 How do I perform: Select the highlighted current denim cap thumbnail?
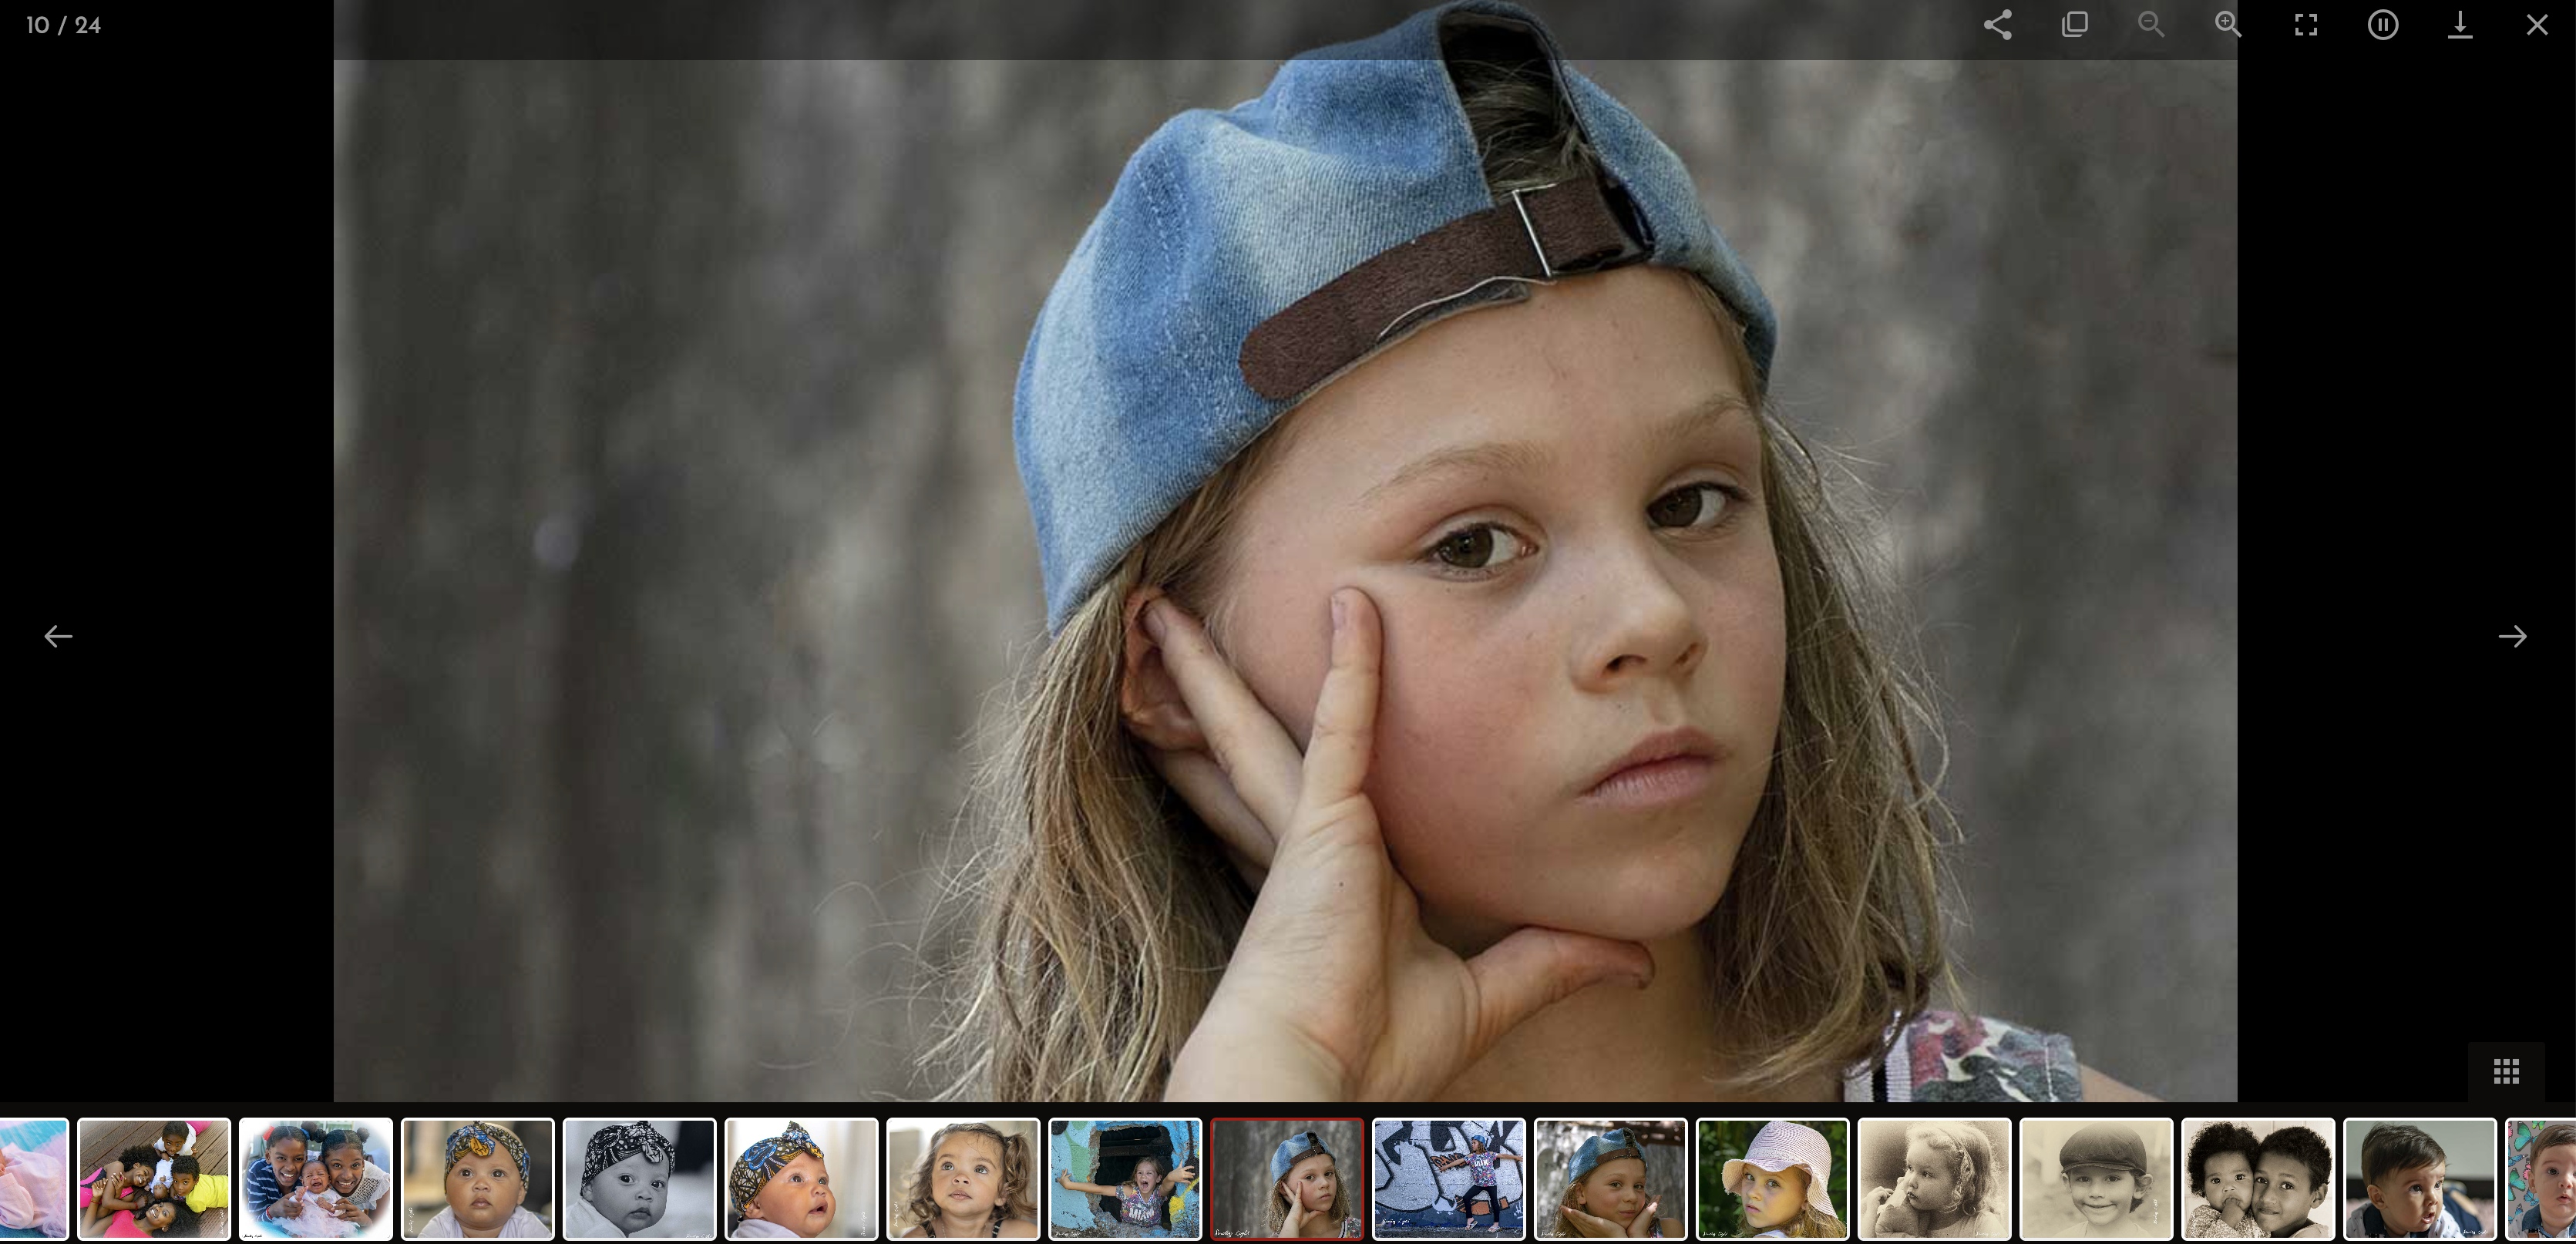coord(1287,1179)
